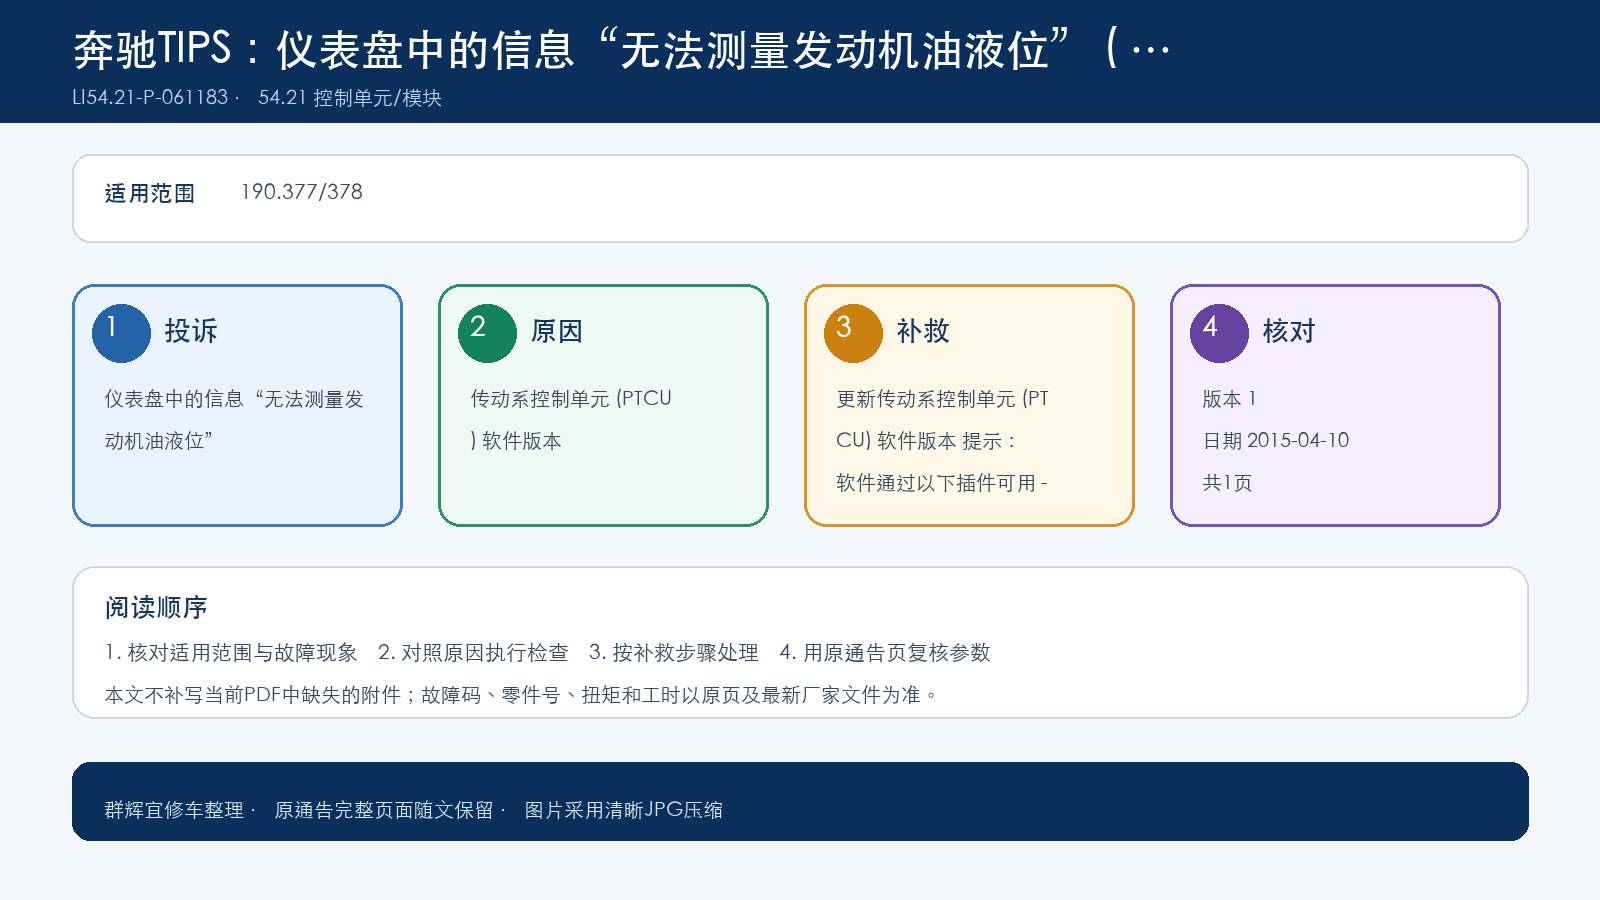Click the 共1页 page count
The width and height of the screenshot is (1600, 900).
click(1227, 483)
